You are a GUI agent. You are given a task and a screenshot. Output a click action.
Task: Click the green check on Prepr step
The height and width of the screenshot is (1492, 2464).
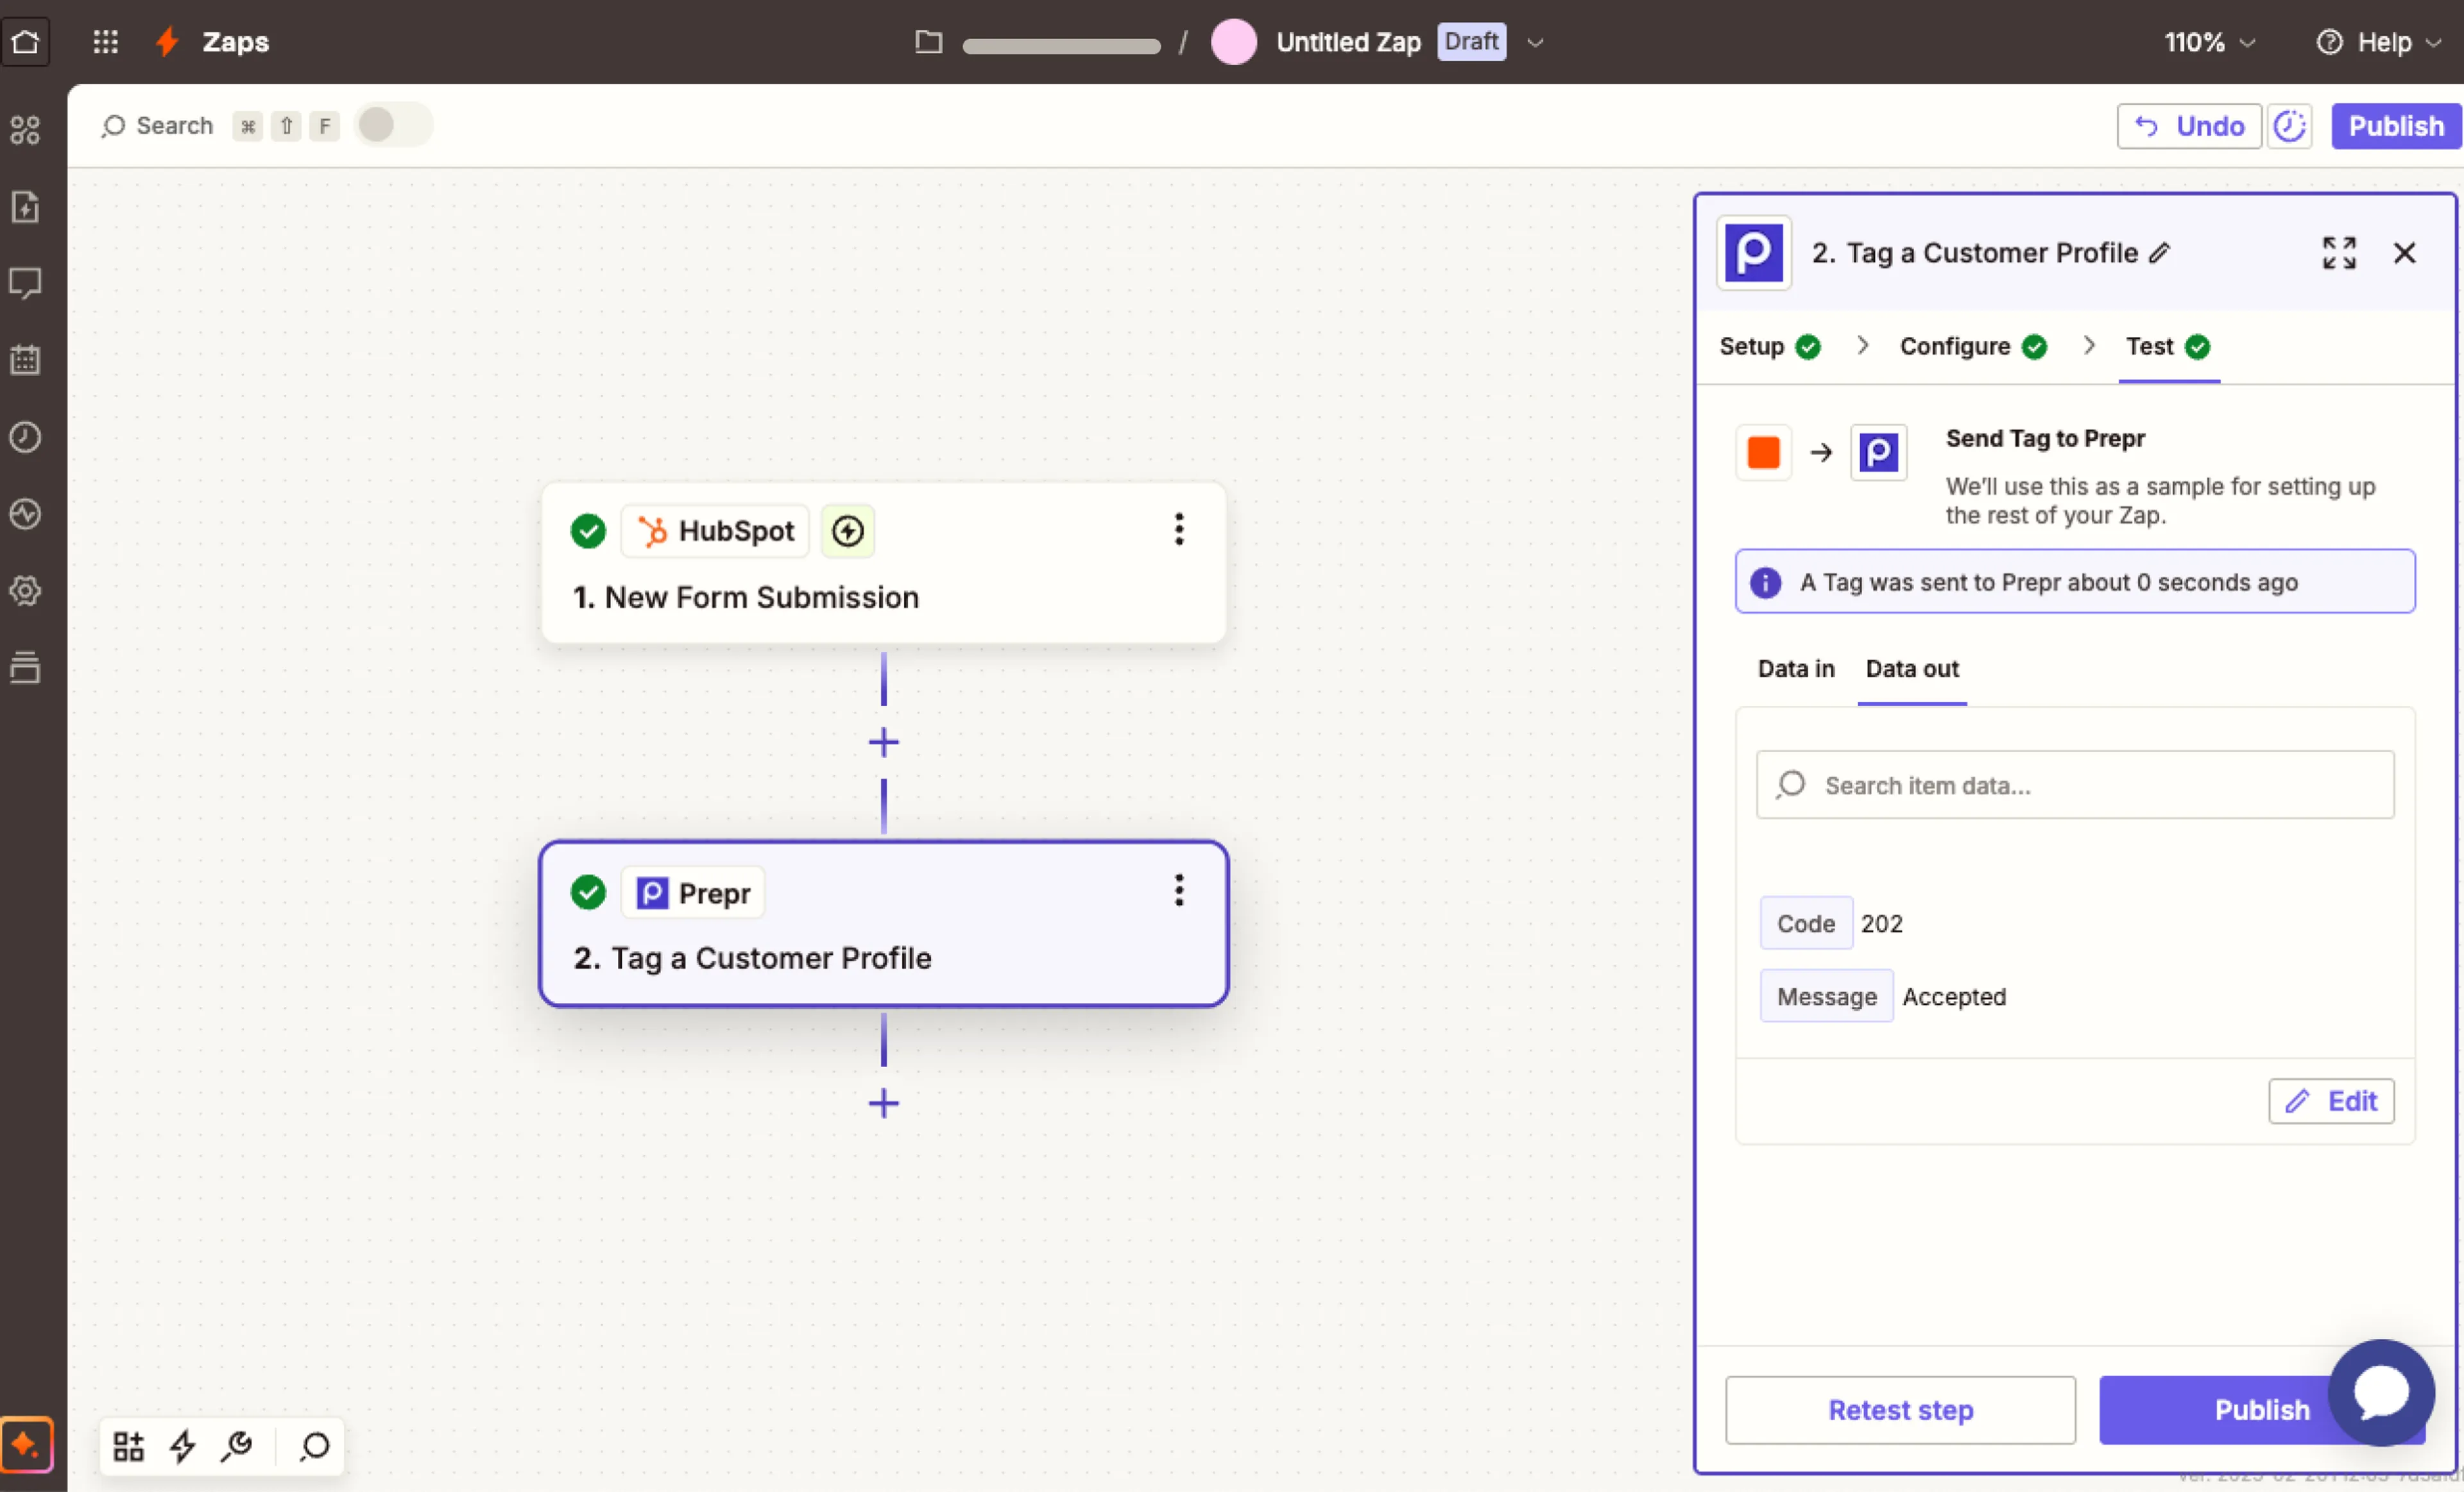(588, 892)
